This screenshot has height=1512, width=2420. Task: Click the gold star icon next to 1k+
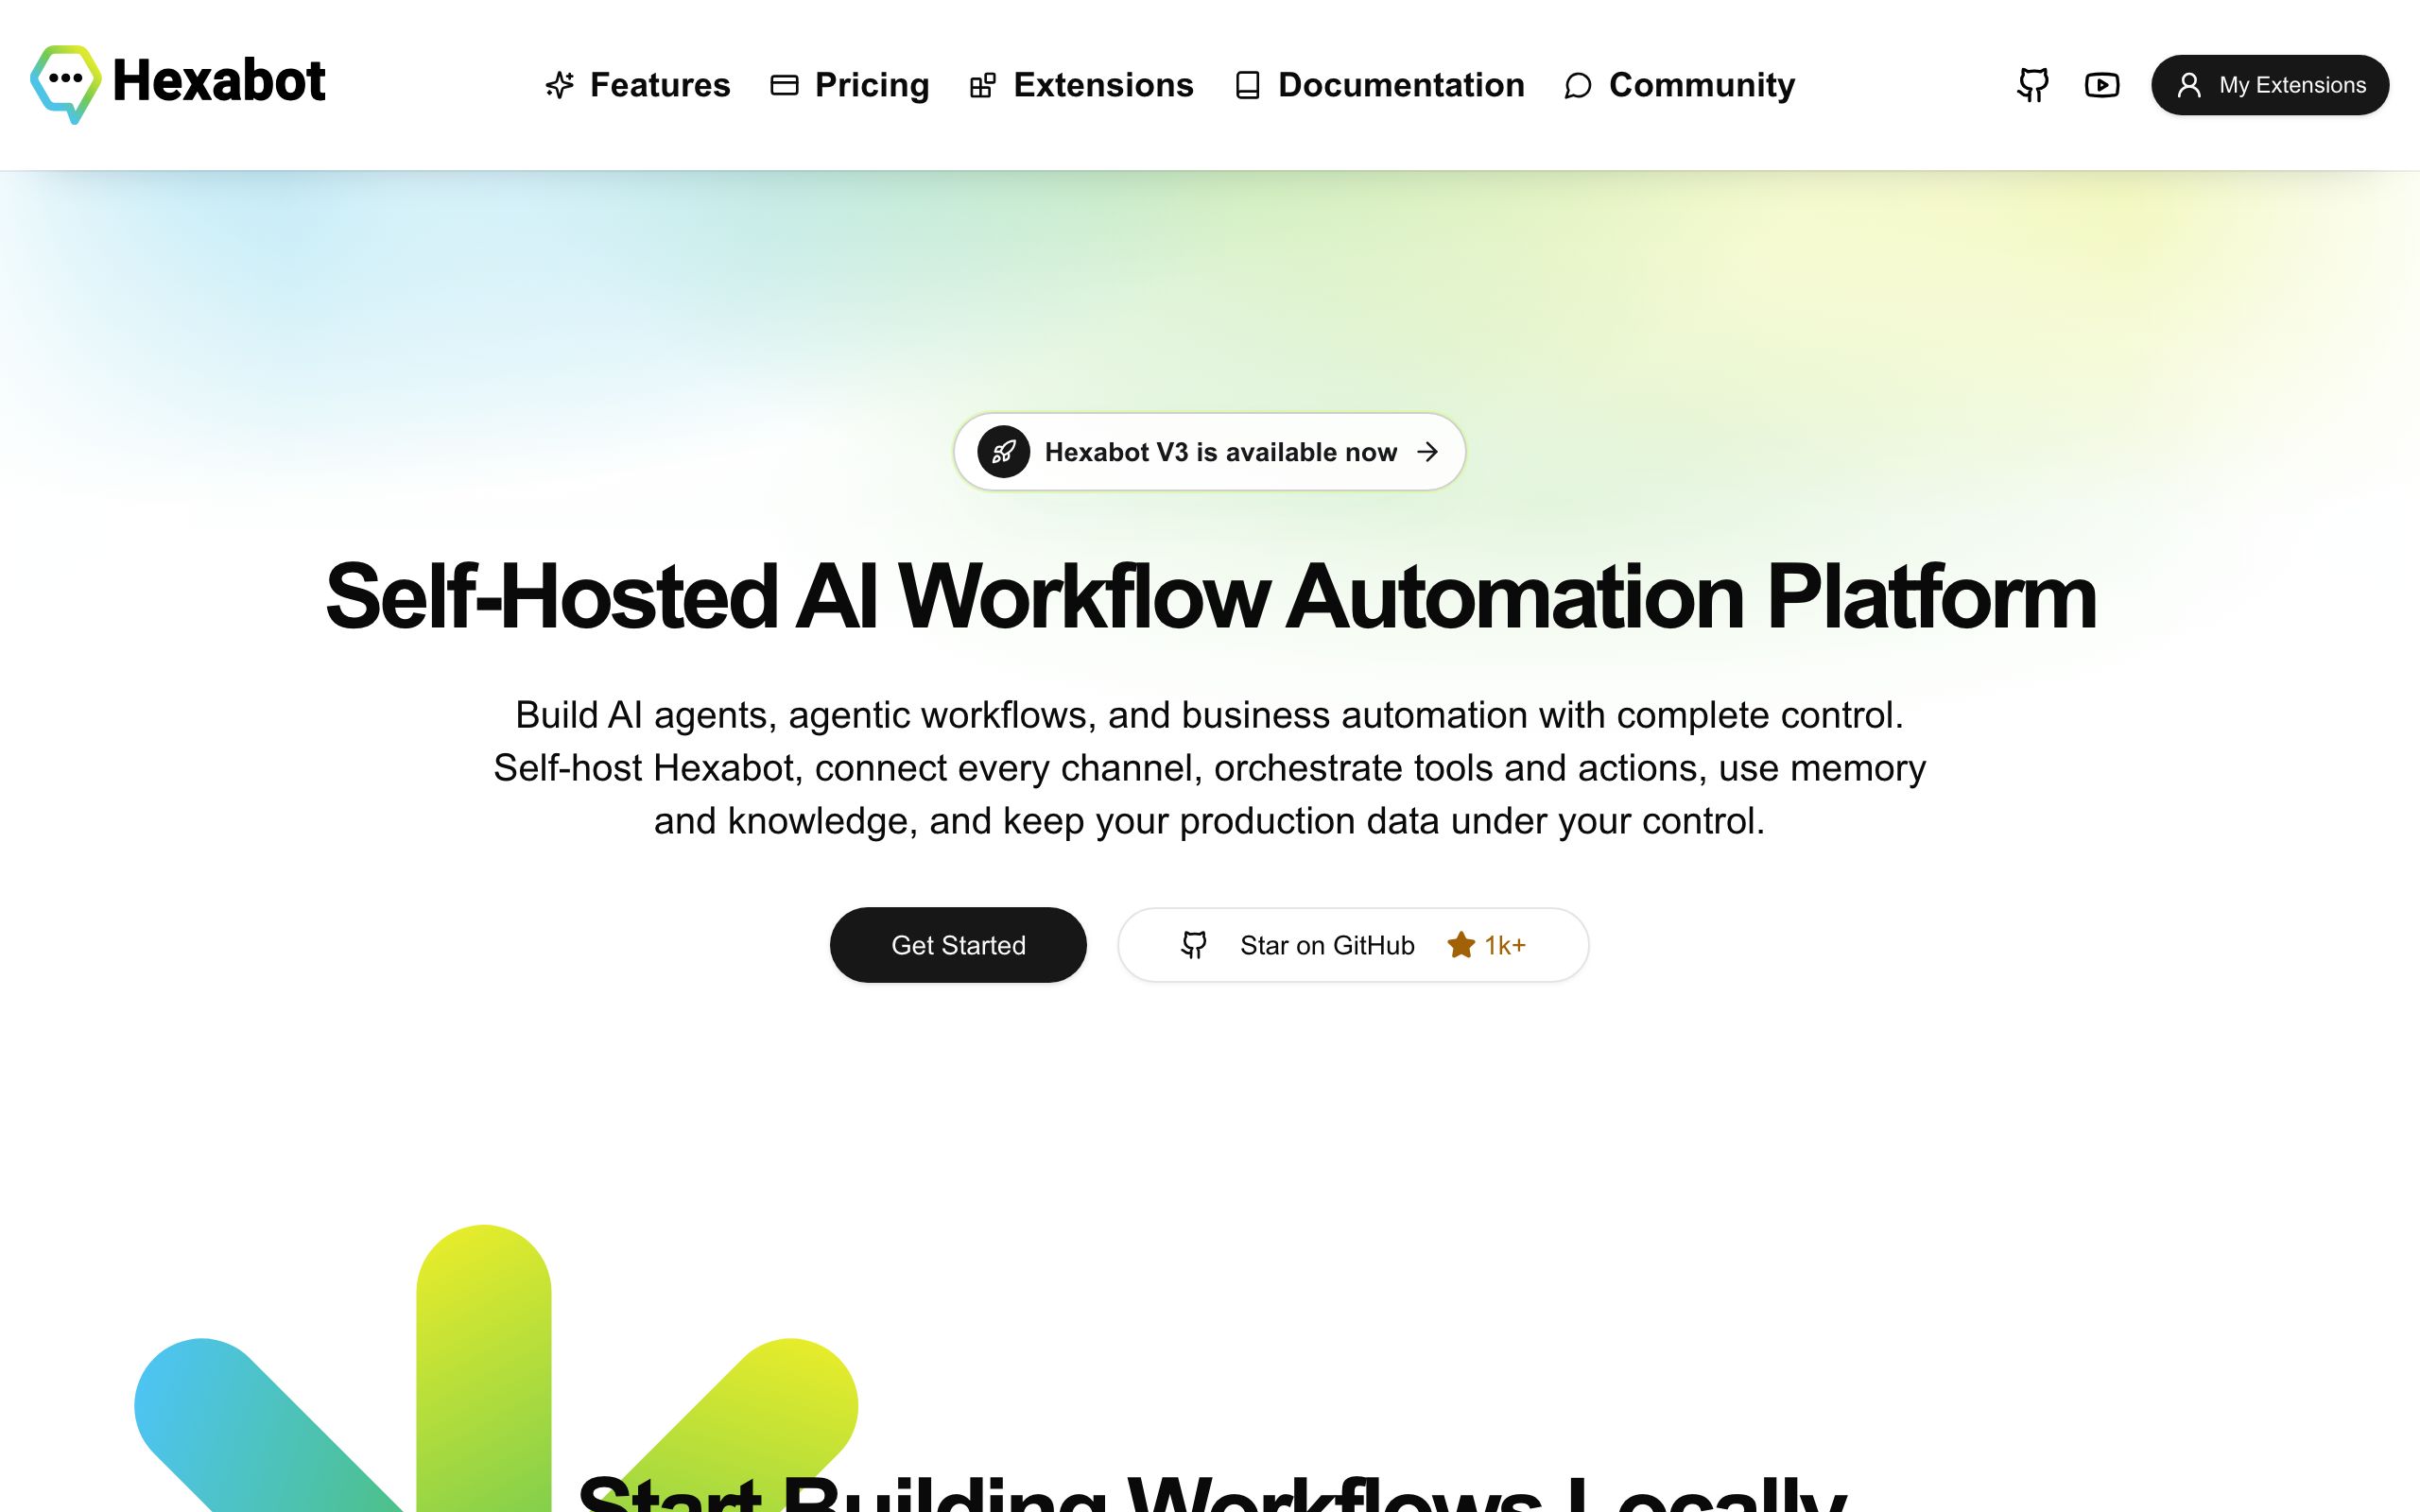[x=1461, y=945]
